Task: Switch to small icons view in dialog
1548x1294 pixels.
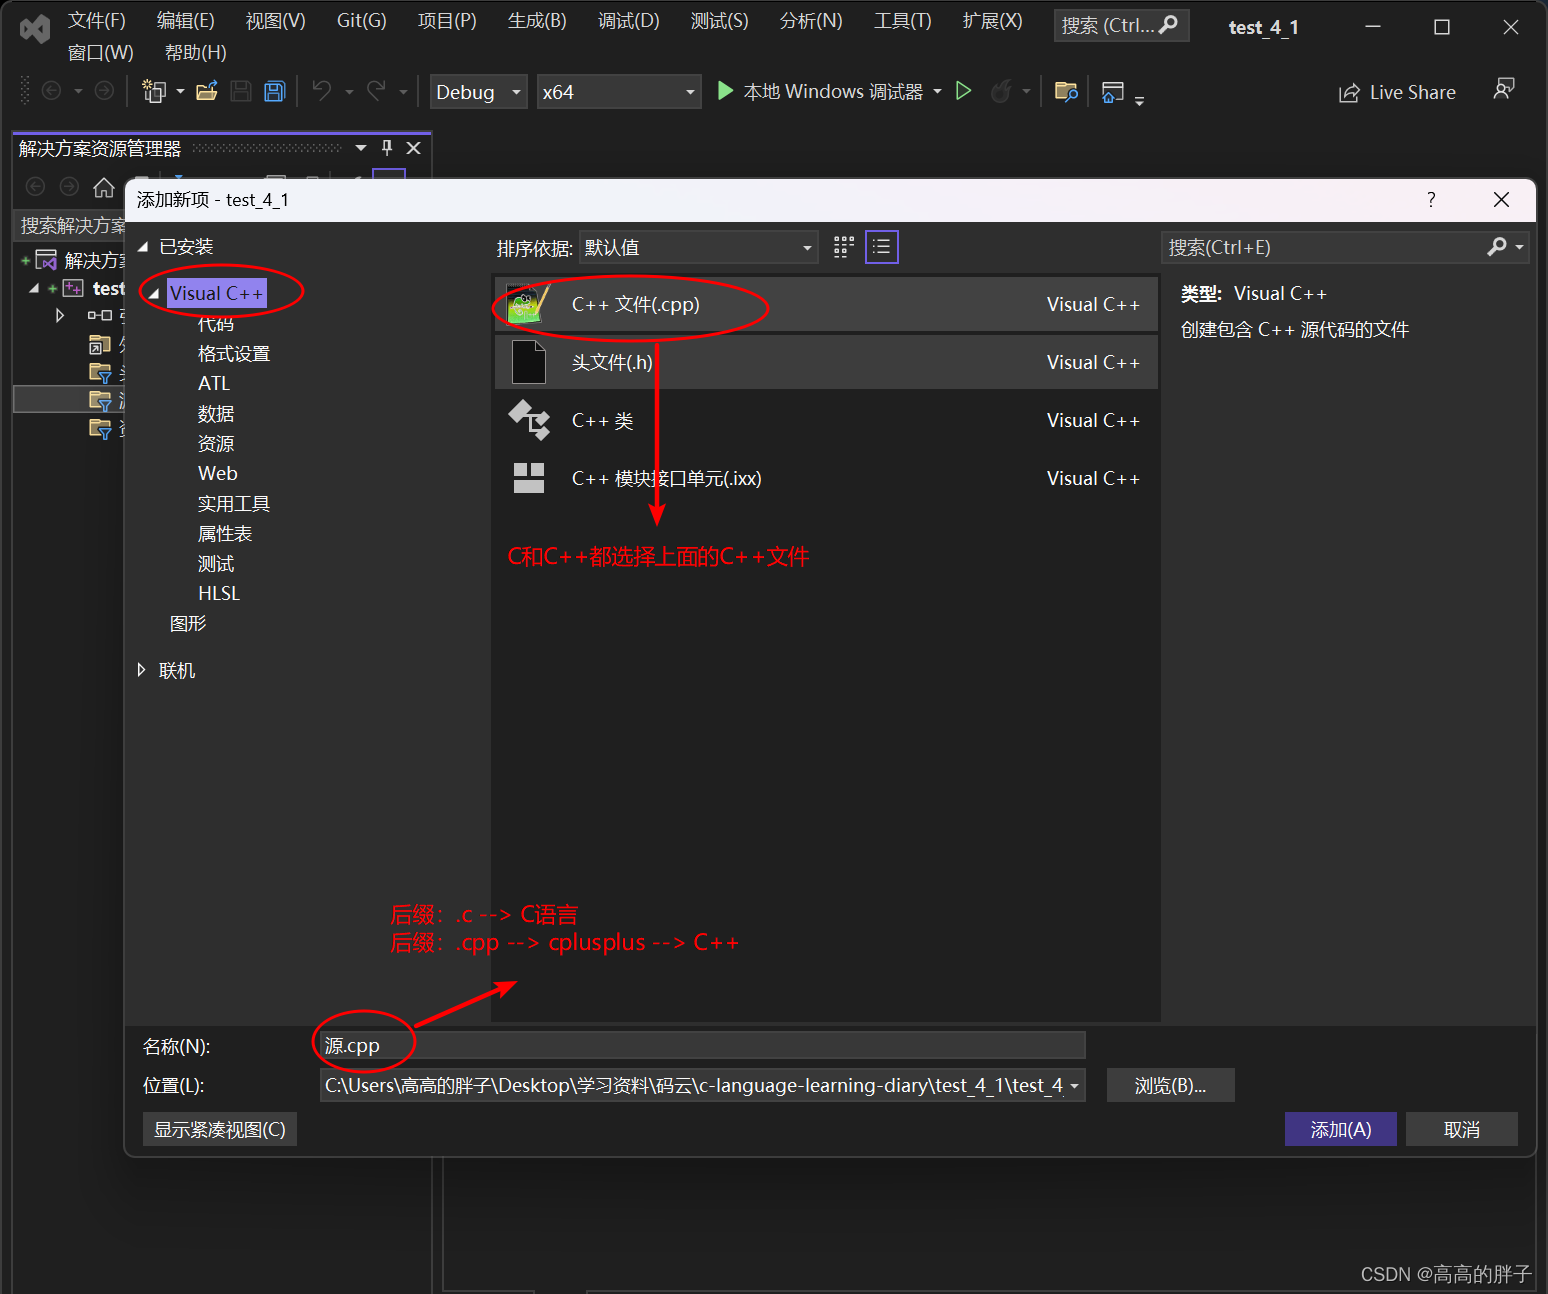Action: click(x=844, y=247)
